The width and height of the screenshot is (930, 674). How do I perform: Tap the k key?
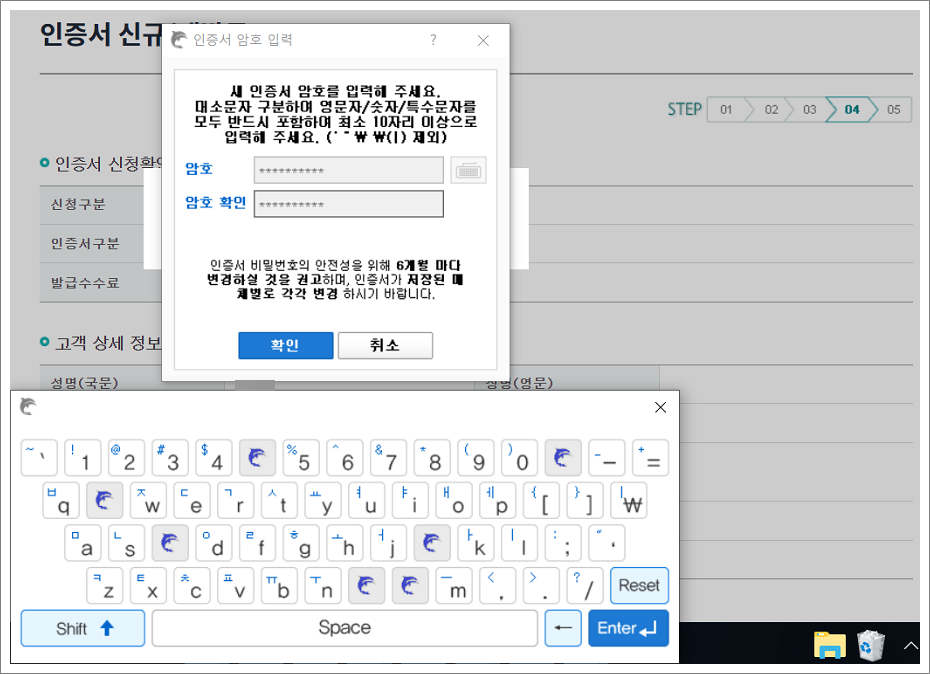click(476, 543)
